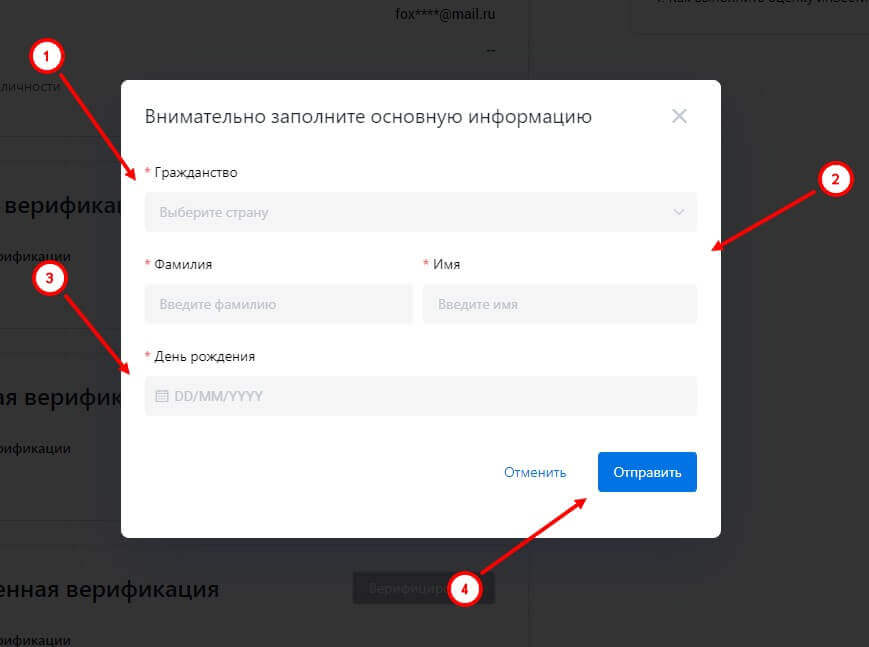The height and width of the screenshot is (647, 869).
Task: Click the 'Имя' field label
Action: pyautogui.click(x=447, y=264)
